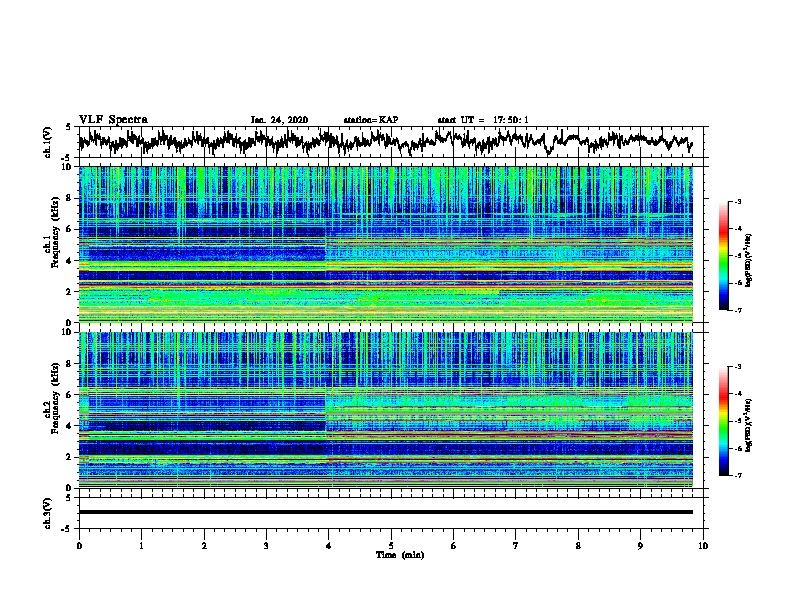Click the "2" minute tick label
The width and height of the screenshot is (792, 612).
tap(204, 546)
